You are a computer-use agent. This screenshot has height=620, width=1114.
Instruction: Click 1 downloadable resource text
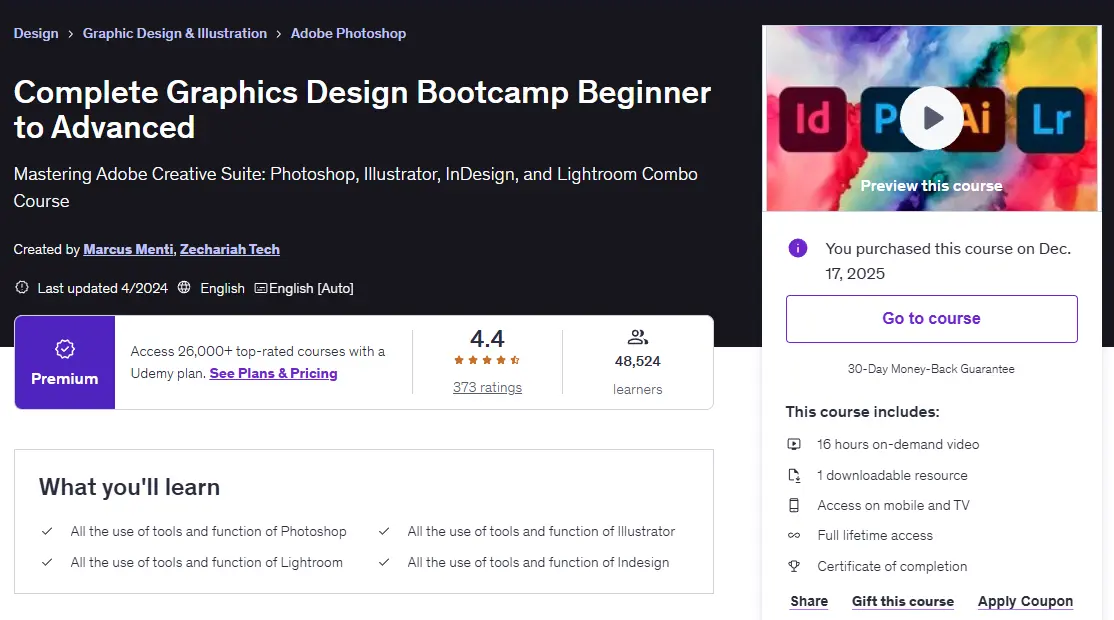tap(892, 475)
